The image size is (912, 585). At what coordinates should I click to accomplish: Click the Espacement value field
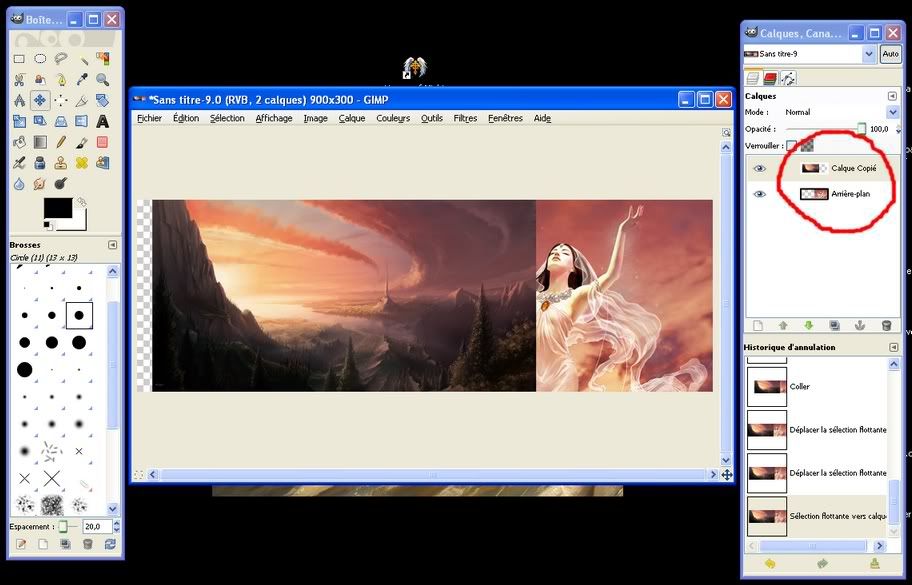(97, 526)
